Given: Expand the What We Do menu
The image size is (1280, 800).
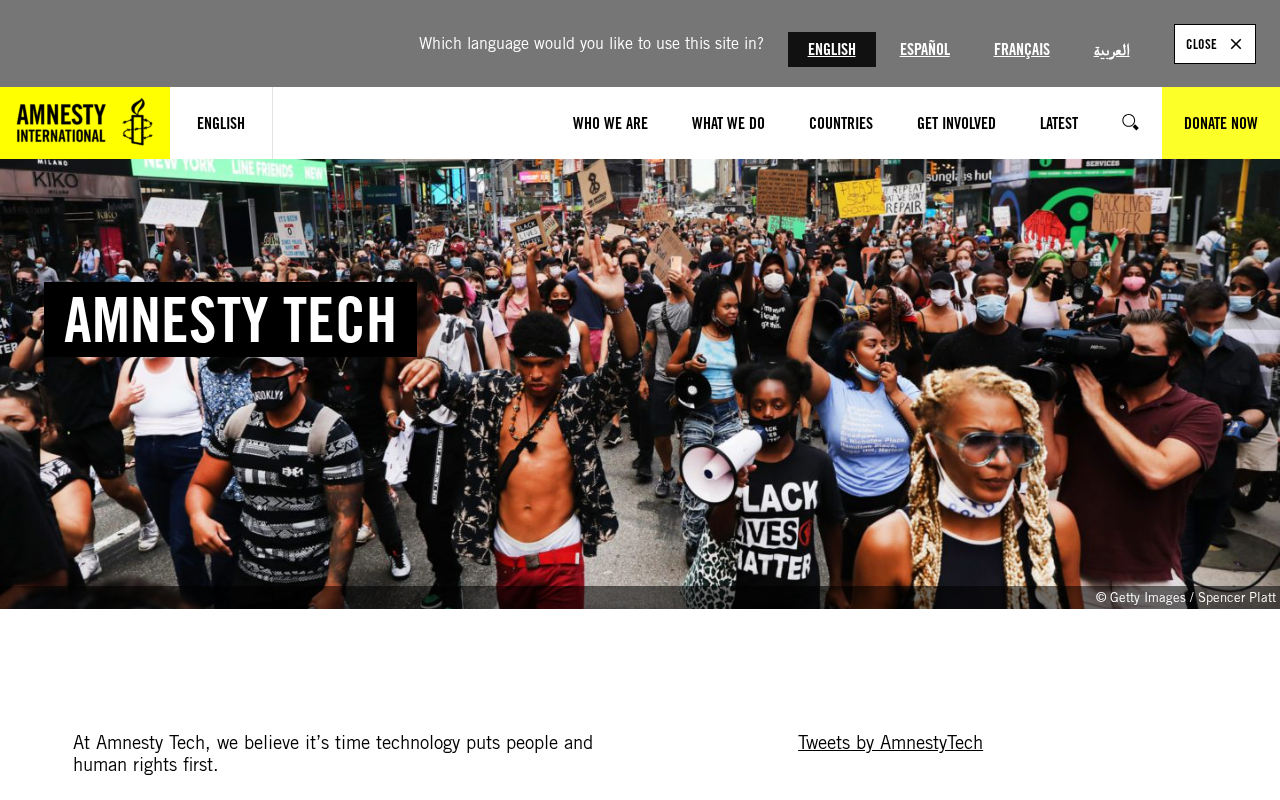Looking at the screenshot, I should [728, 123].
